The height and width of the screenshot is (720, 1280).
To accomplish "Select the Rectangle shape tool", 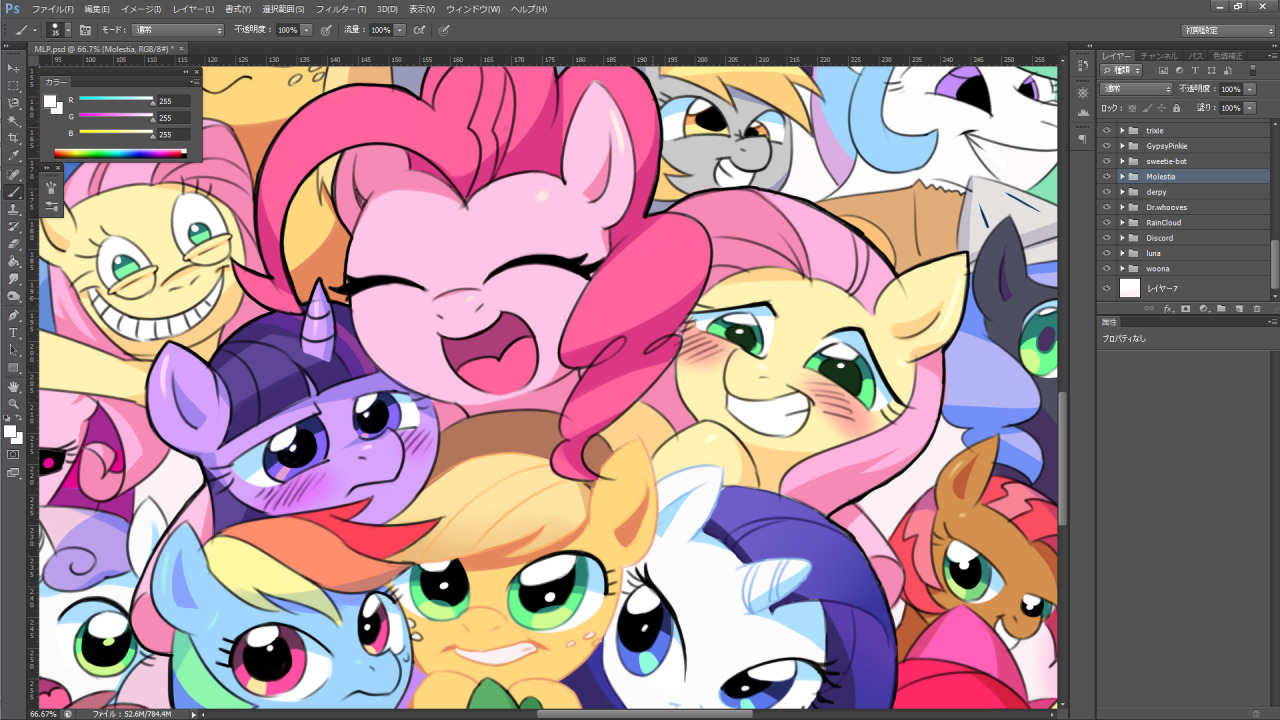I will [x=14, y=367].
